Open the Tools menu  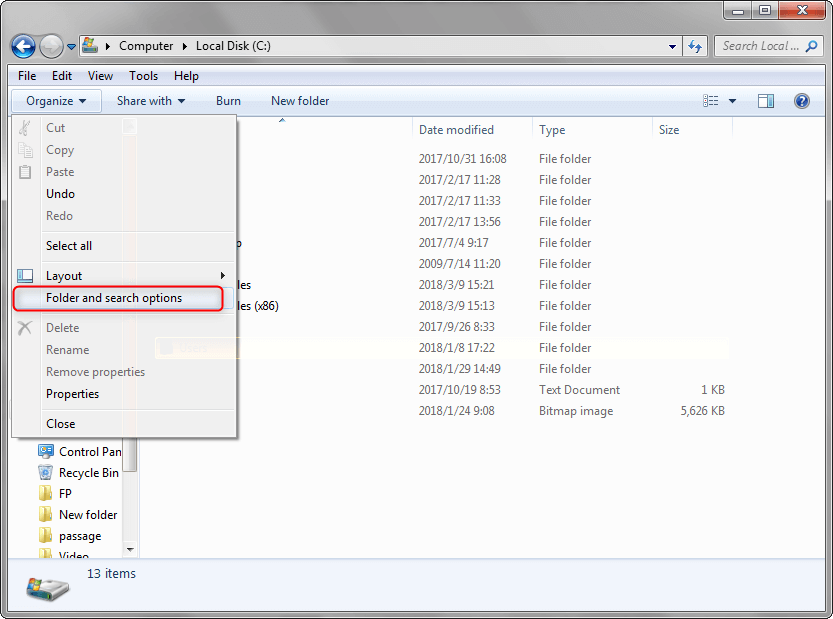(143, 76)
